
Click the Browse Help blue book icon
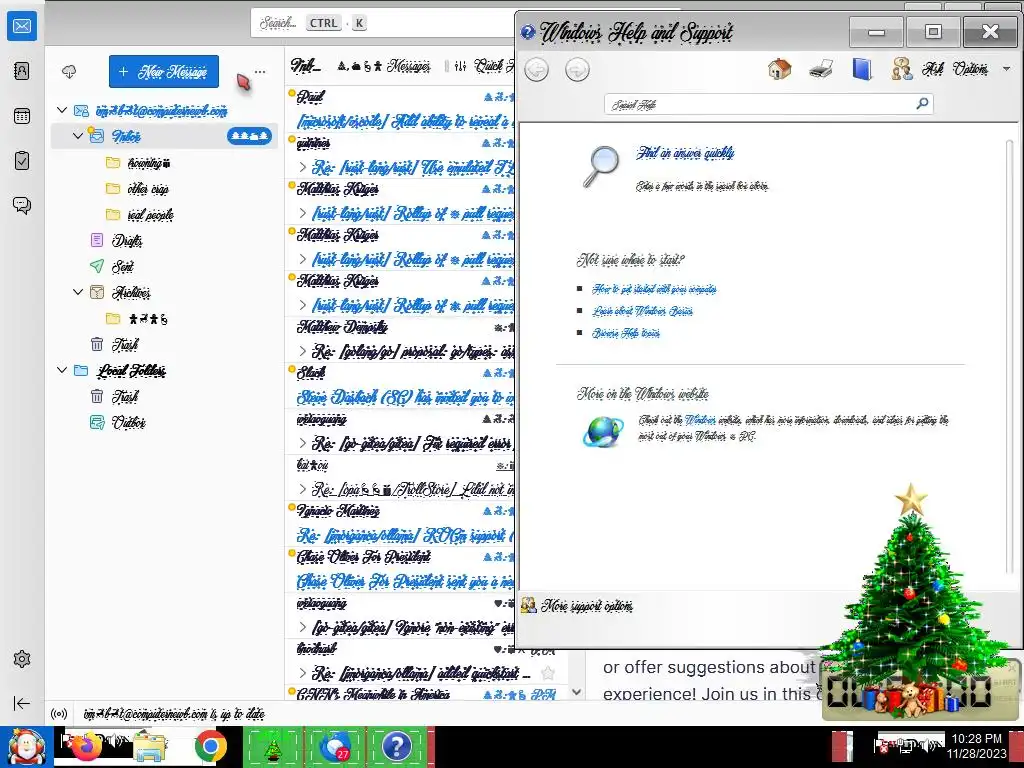[x=862, y=69]
